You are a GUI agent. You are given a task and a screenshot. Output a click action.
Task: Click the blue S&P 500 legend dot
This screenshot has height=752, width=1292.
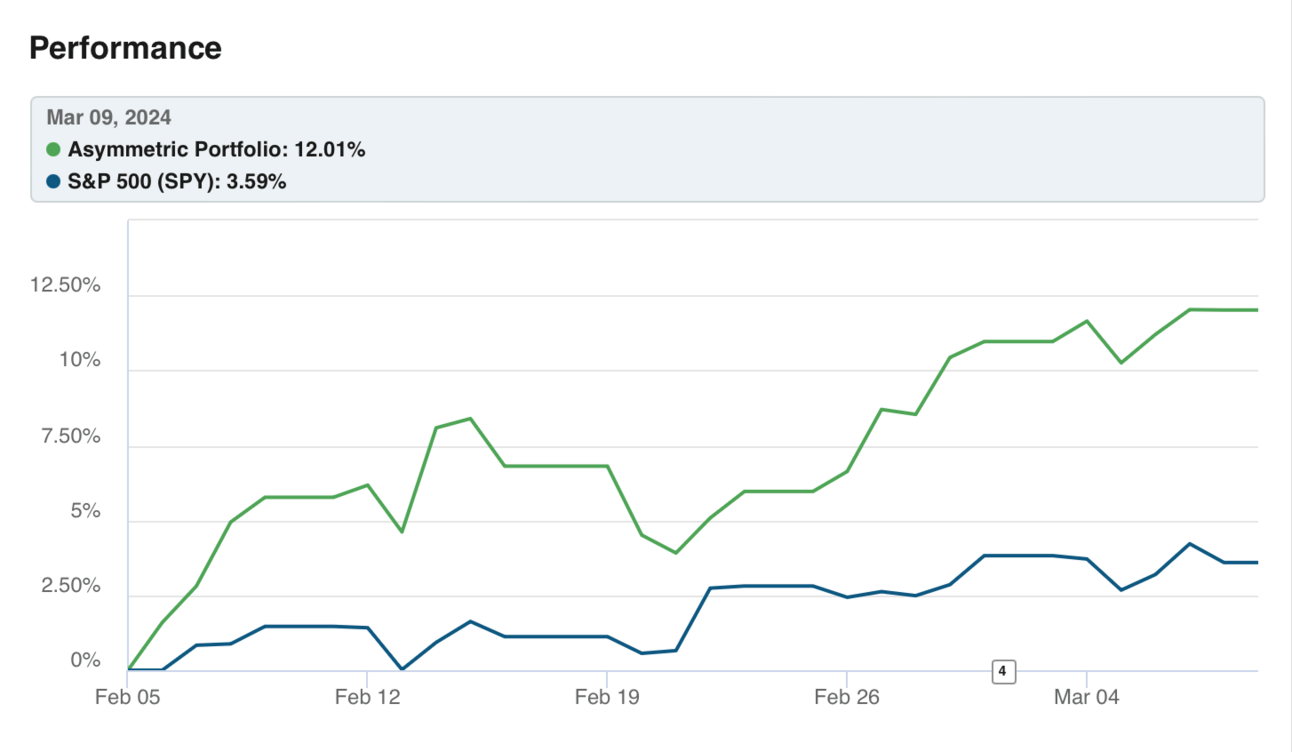pos(54,182)
